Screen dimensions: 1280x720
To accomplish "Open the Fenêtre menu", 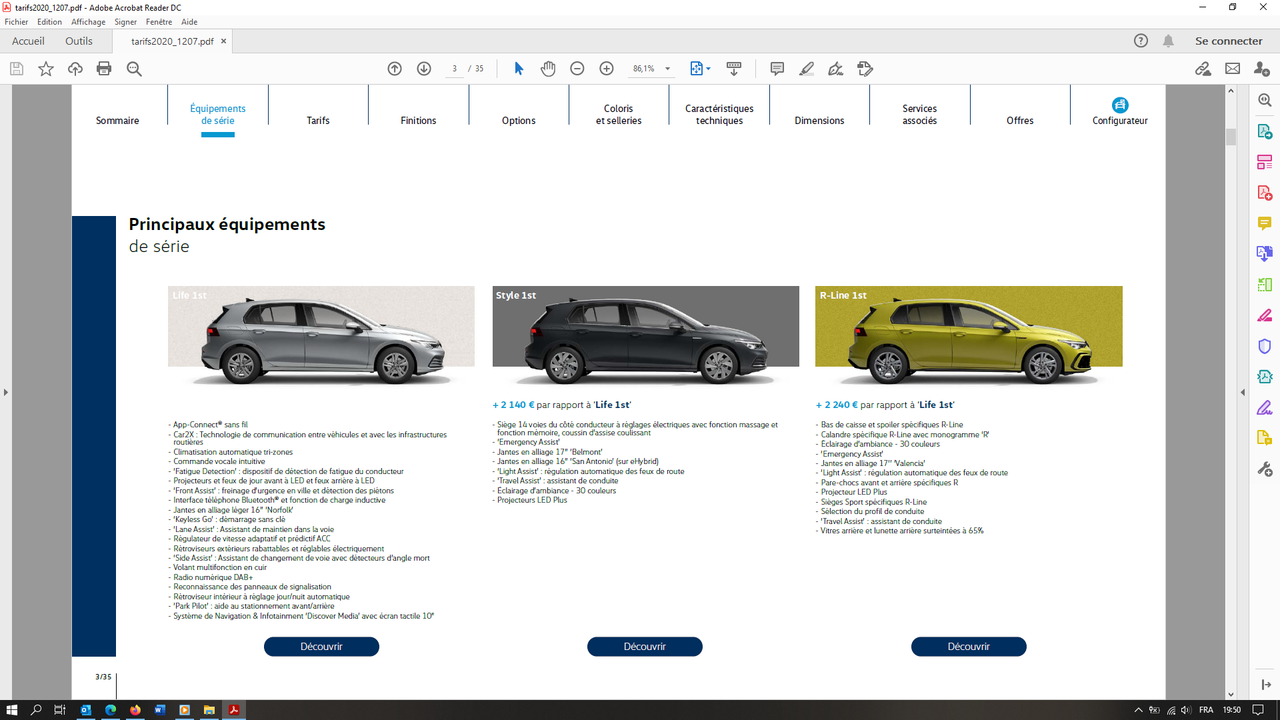I will (159, 21).
